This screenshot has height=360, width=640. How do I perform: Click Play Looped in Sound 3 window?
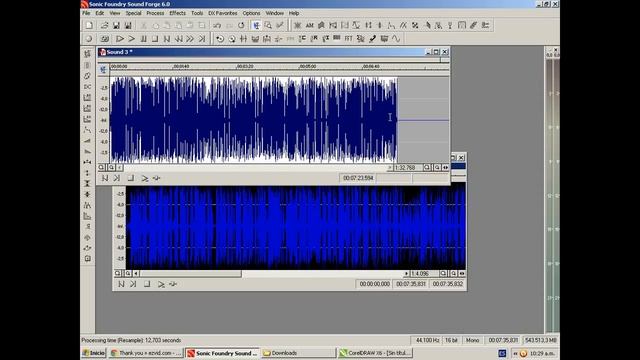(x=157, y=178)
